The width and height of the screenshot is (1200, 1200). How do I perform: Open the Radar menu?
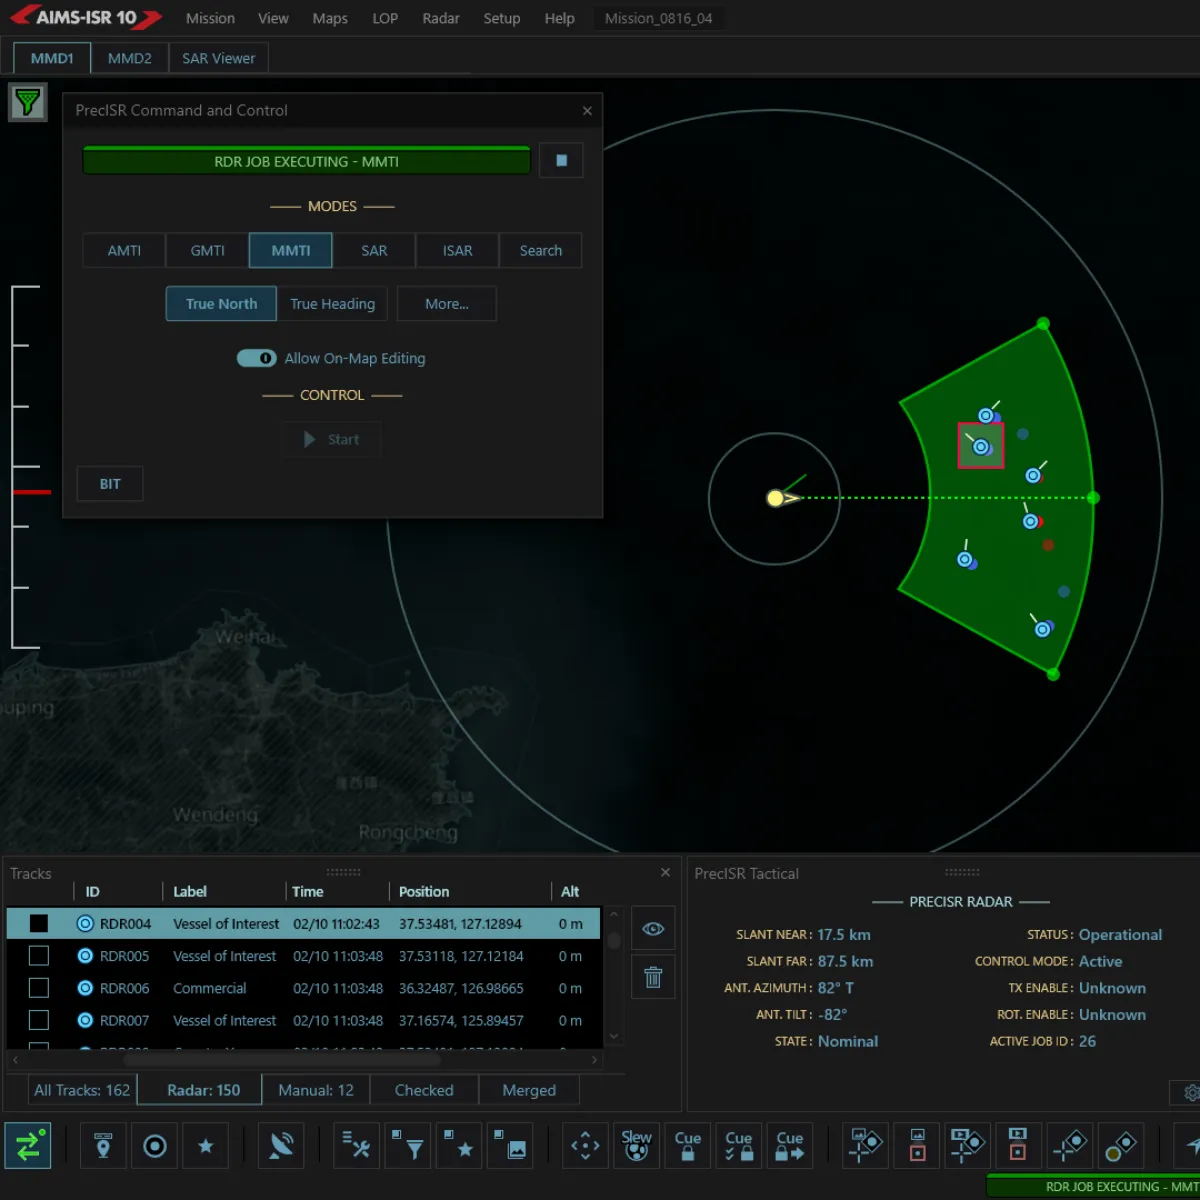[441, 18]
